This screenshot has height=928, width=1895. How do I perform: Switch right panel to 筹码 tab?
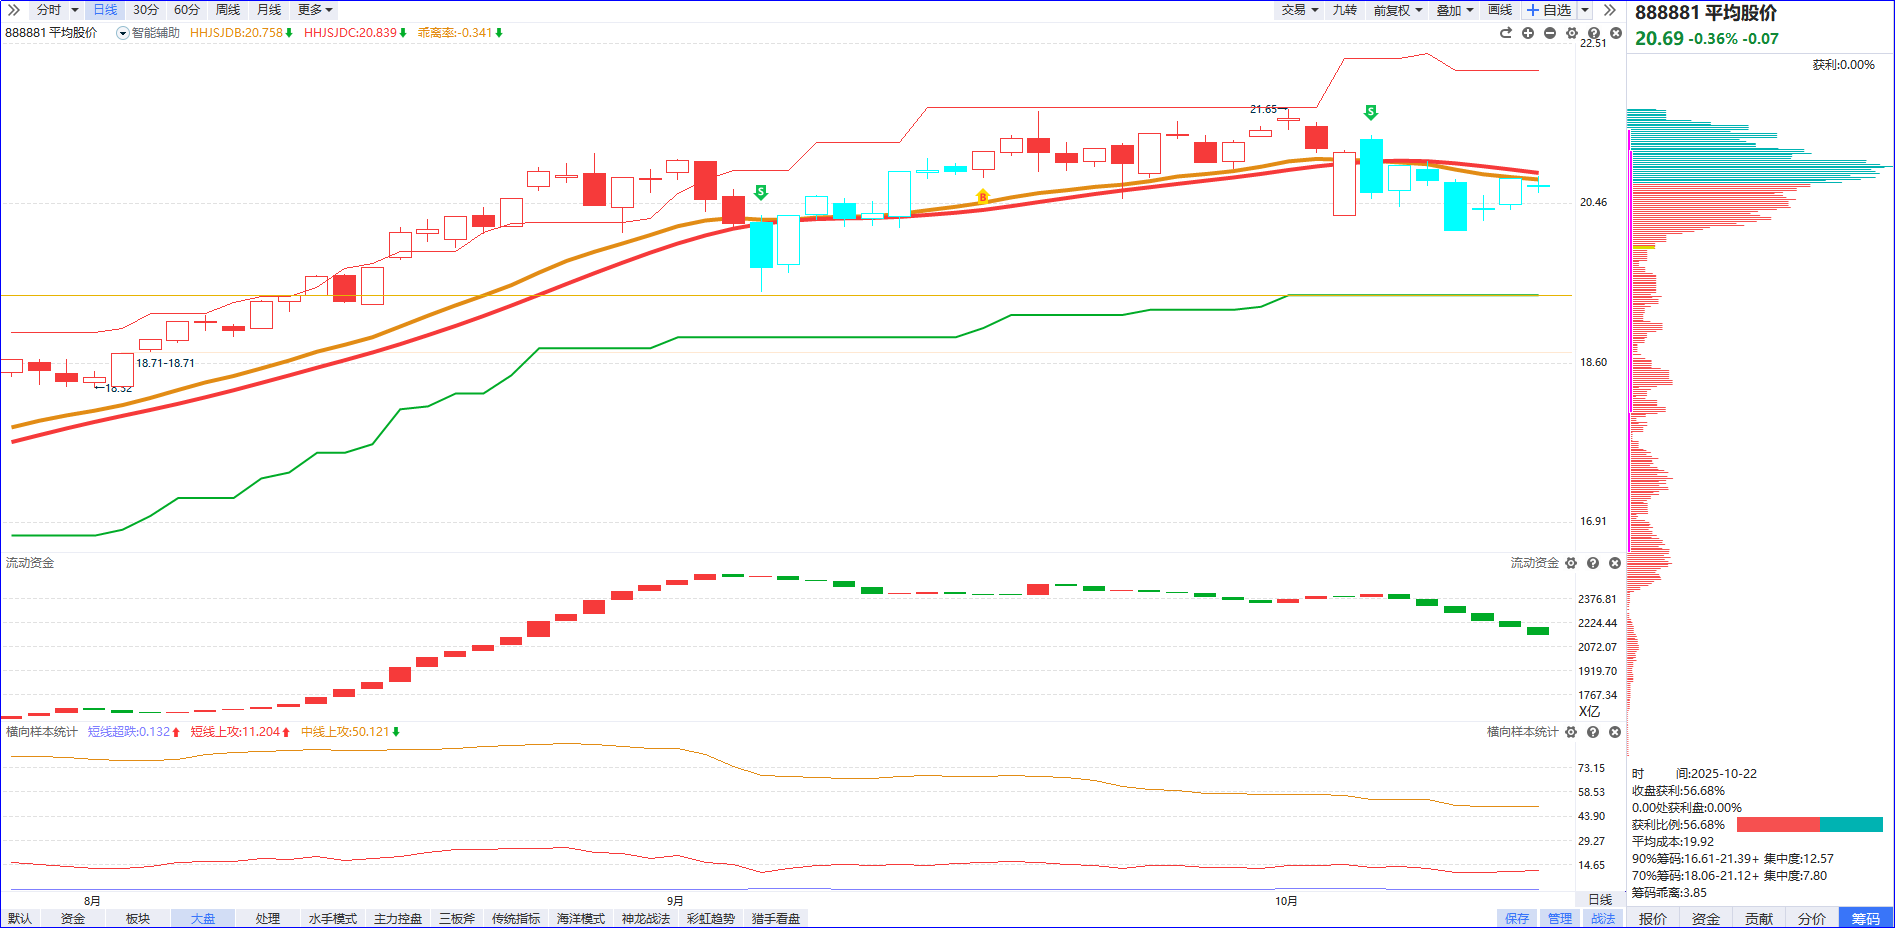pos(1866,919)
